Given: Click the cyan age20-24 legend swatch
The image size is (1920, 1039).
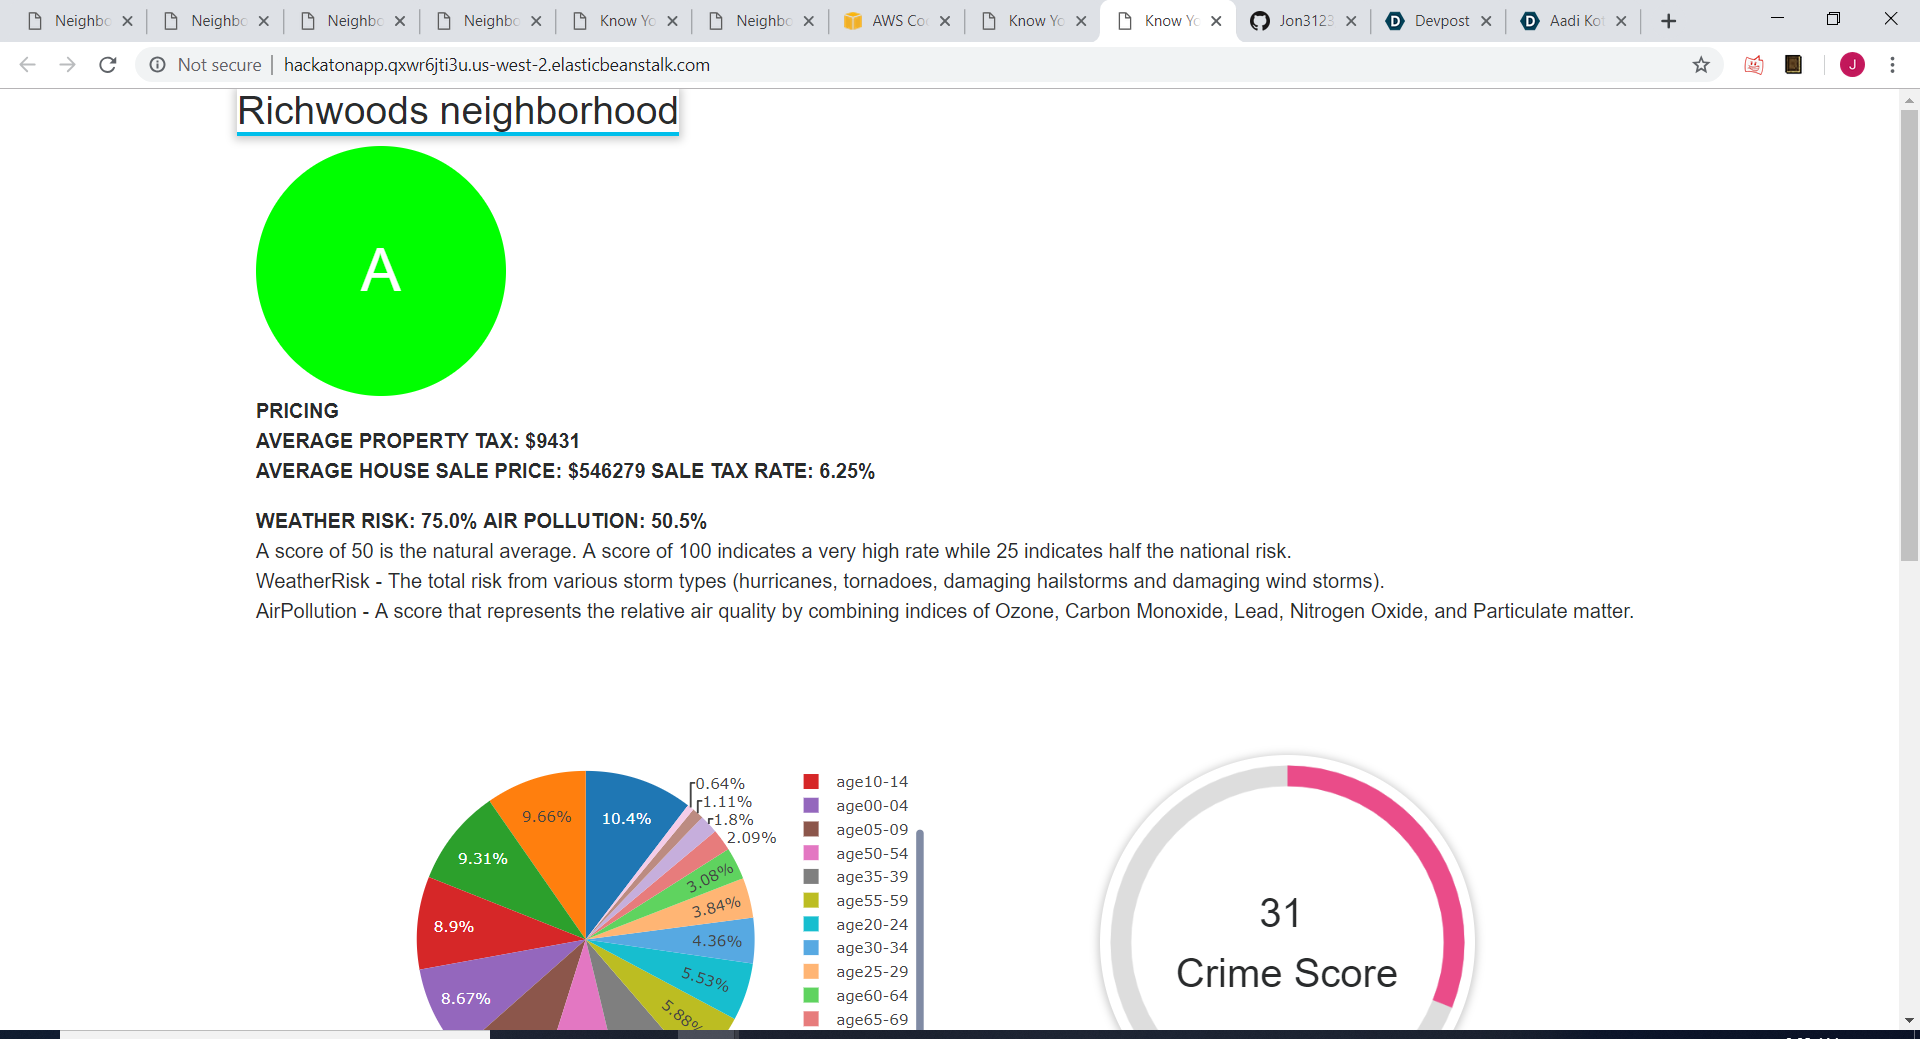Looking at the screenshot, I should coord(811,924).
